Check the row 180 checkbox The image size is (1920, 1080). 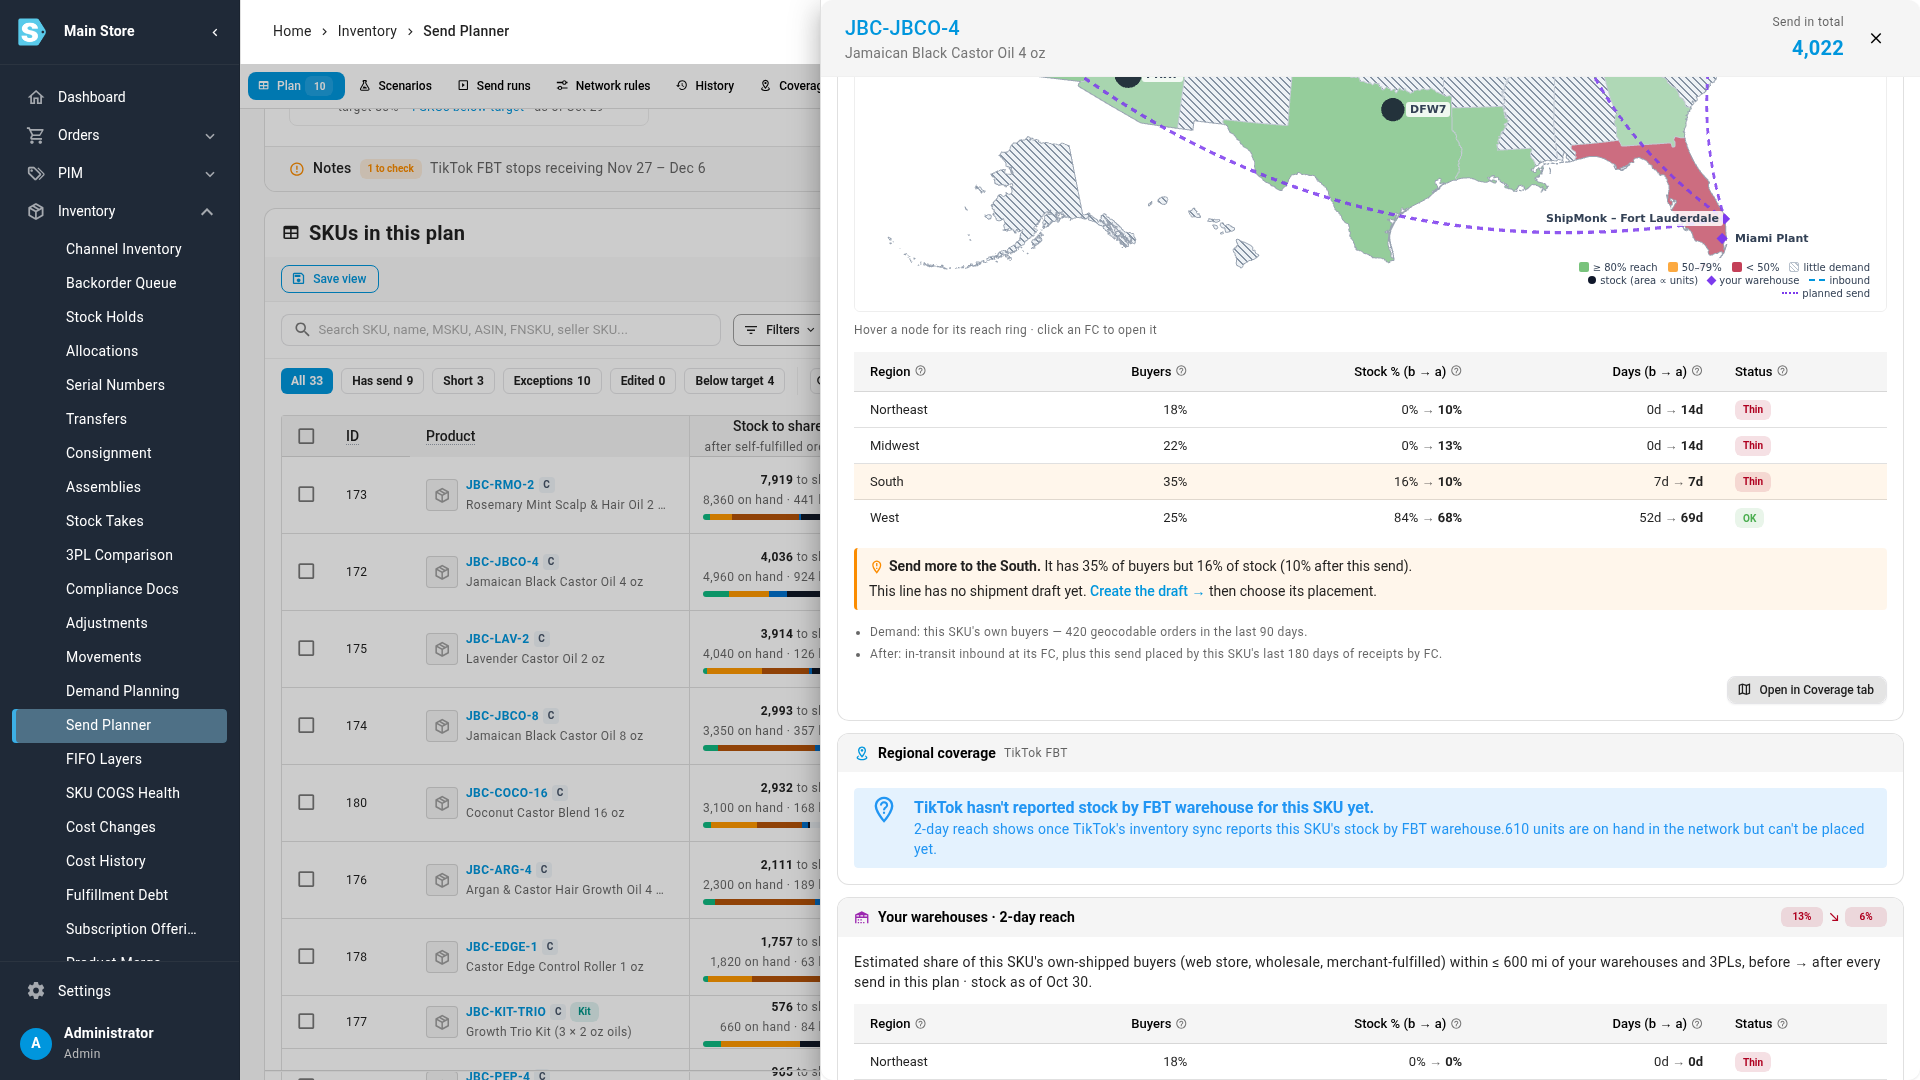pyautogui.click(x=306, y=802)
